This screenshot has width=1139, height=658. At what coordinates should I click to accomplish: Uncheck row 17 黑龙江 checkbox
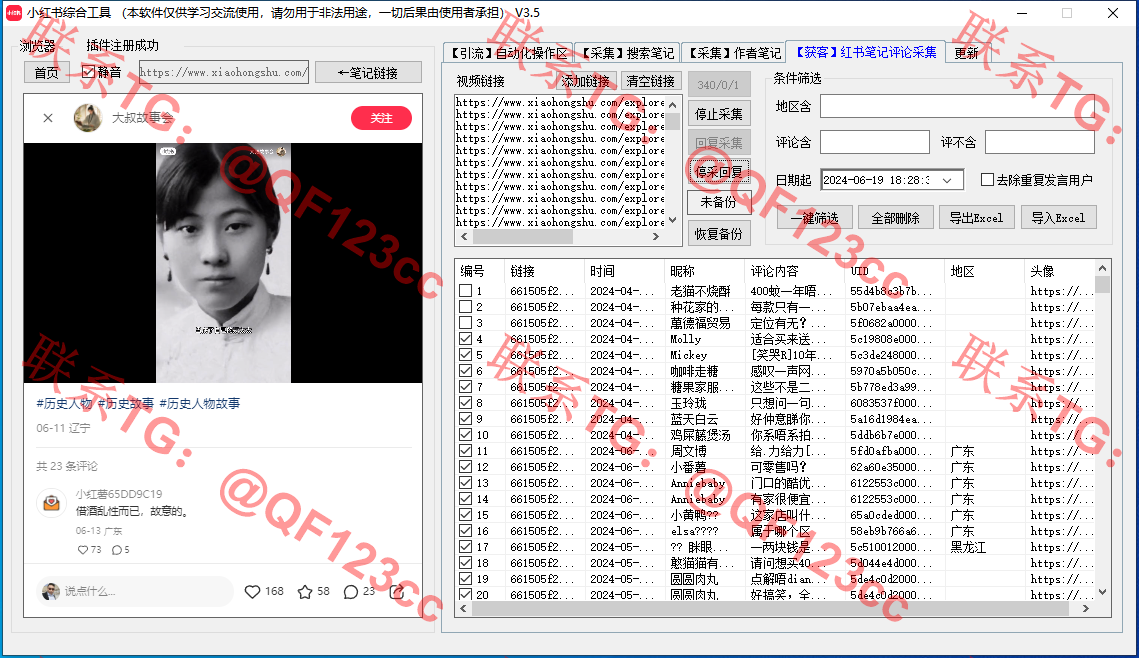point(466,546)
